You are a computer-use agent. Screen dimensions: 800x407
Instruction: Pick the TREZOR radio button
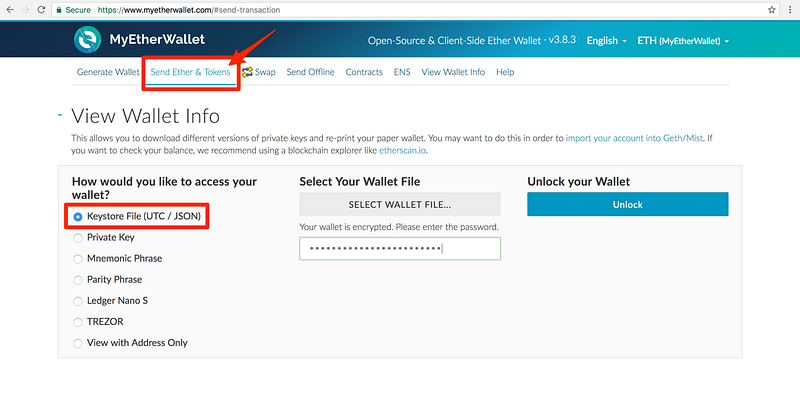78,322
